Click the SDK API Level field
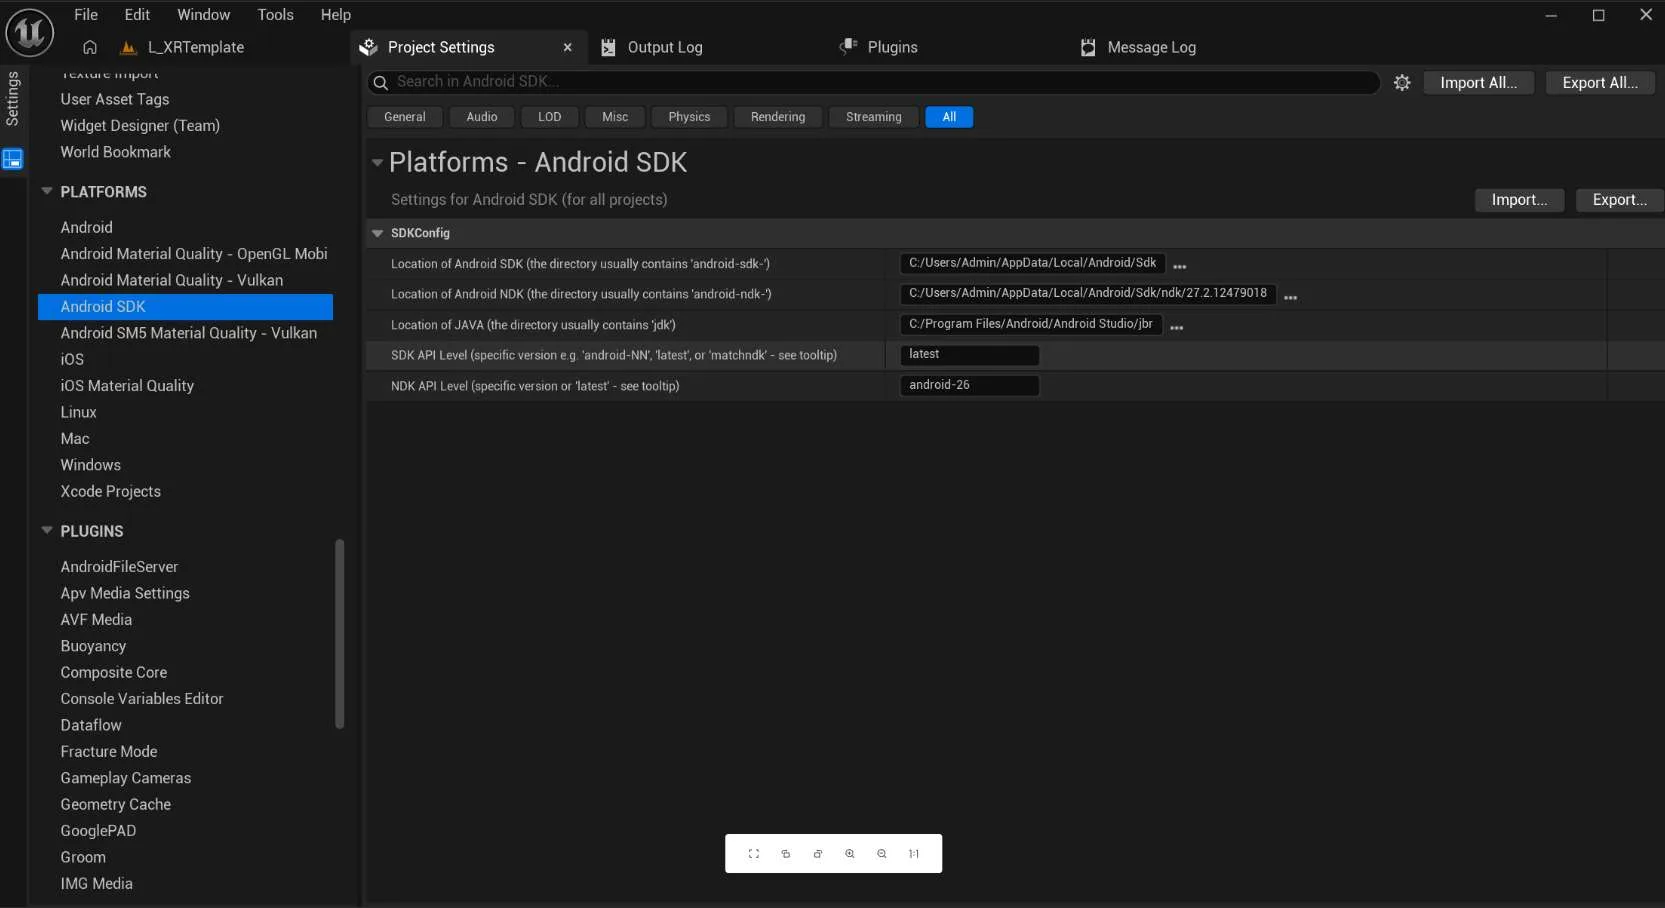Screen dimensions: 1665x908 (x=970, y=354)
